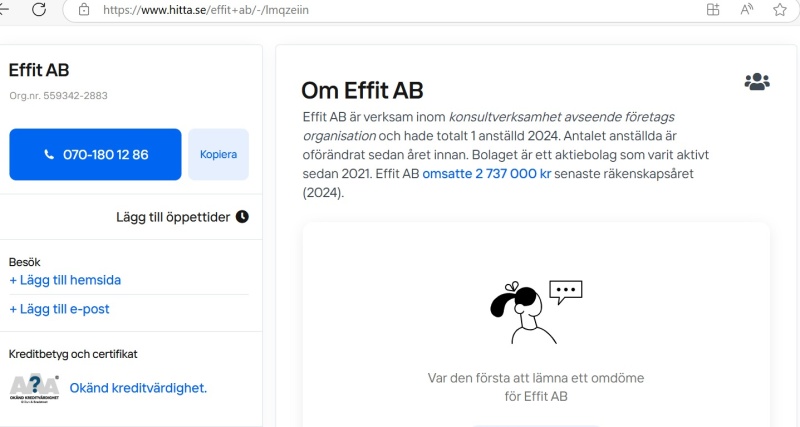The height and width of the screenshot is (427, 800).
Task: View site information lock icon
Action: (84, 10)
